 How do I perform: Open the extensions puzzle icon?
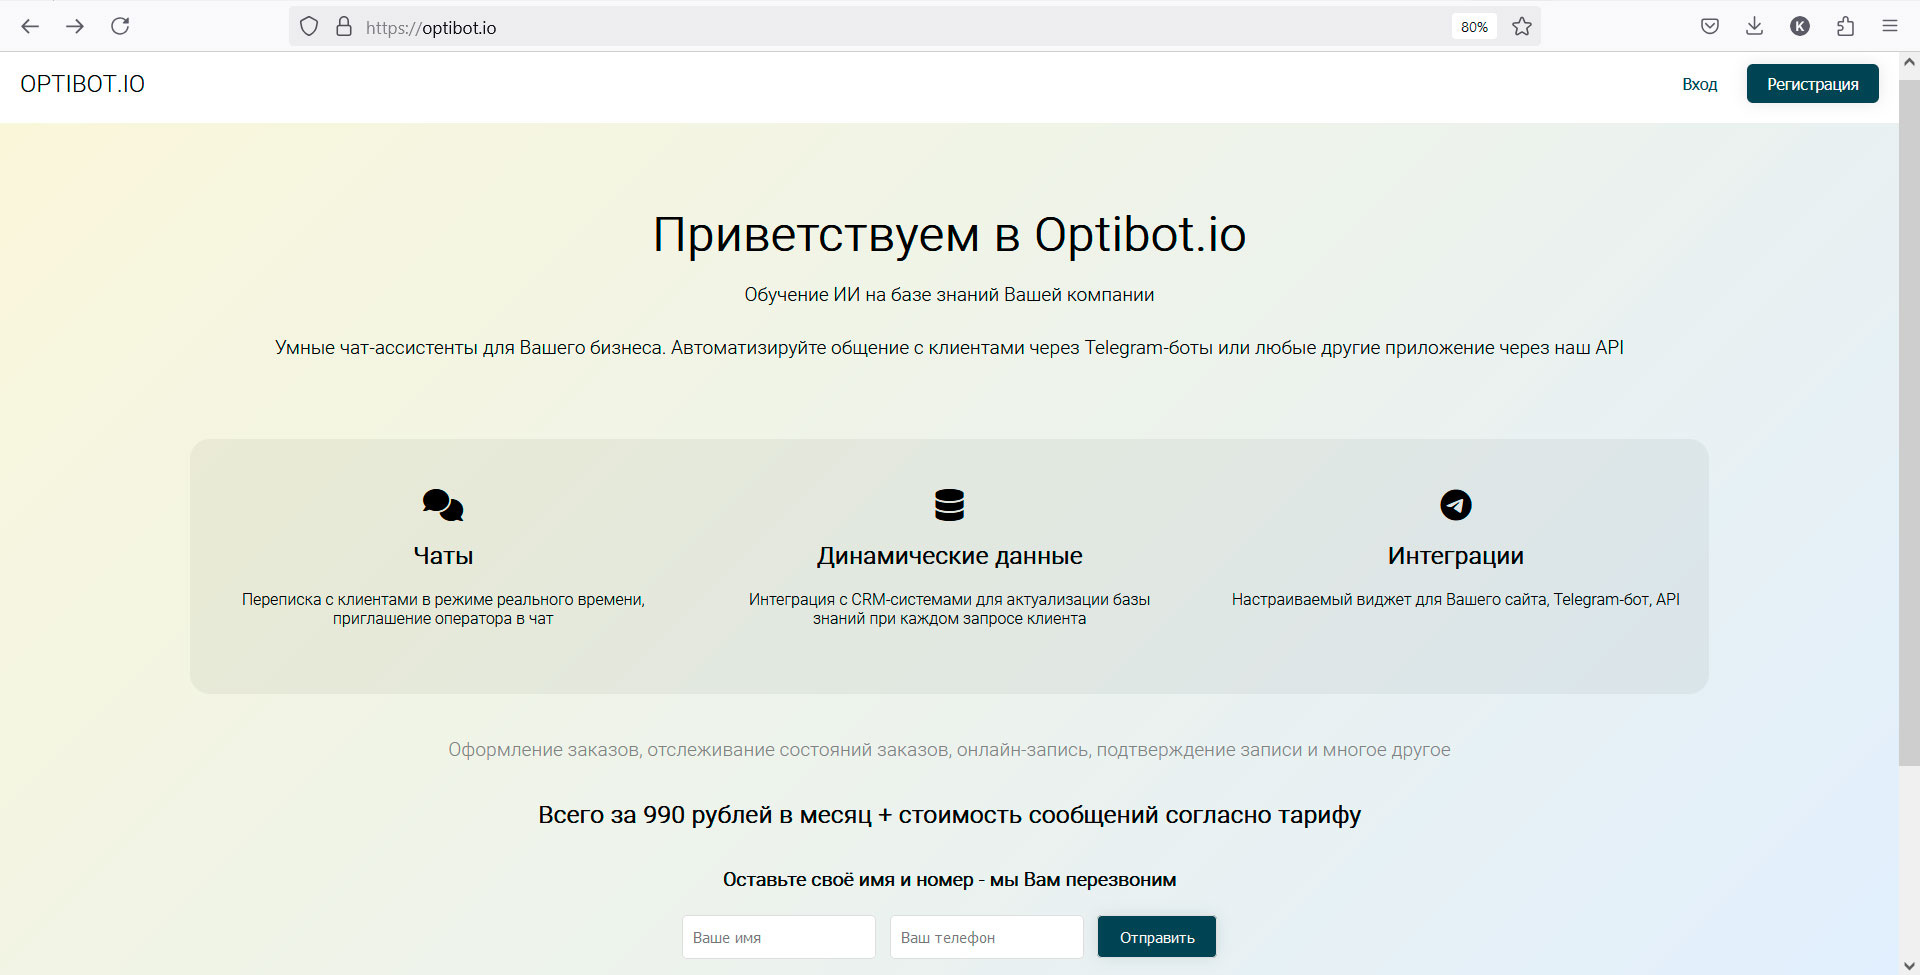pos(1845,27)
